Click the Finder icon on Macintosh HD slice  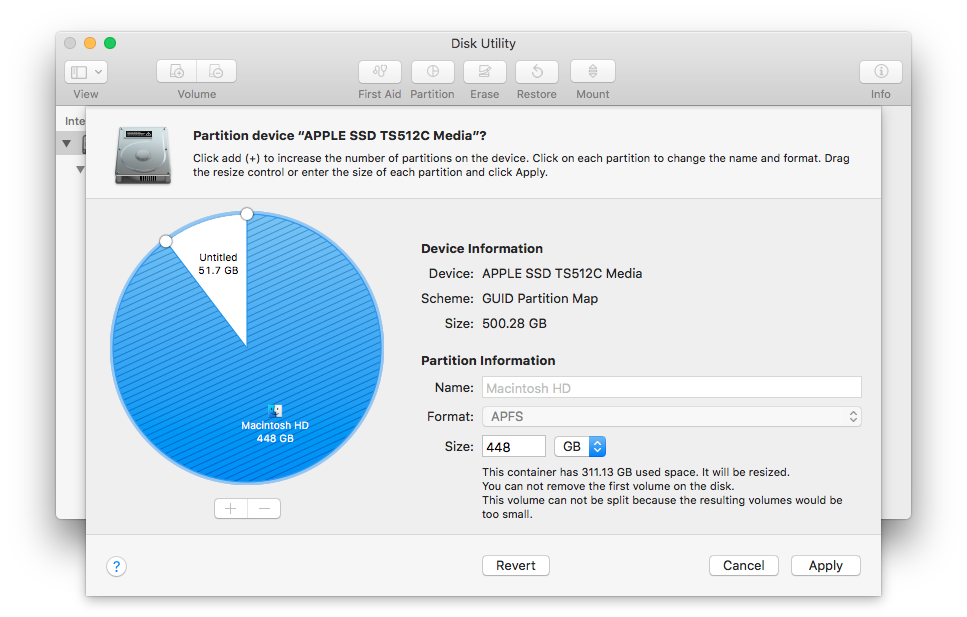point(275,411)
